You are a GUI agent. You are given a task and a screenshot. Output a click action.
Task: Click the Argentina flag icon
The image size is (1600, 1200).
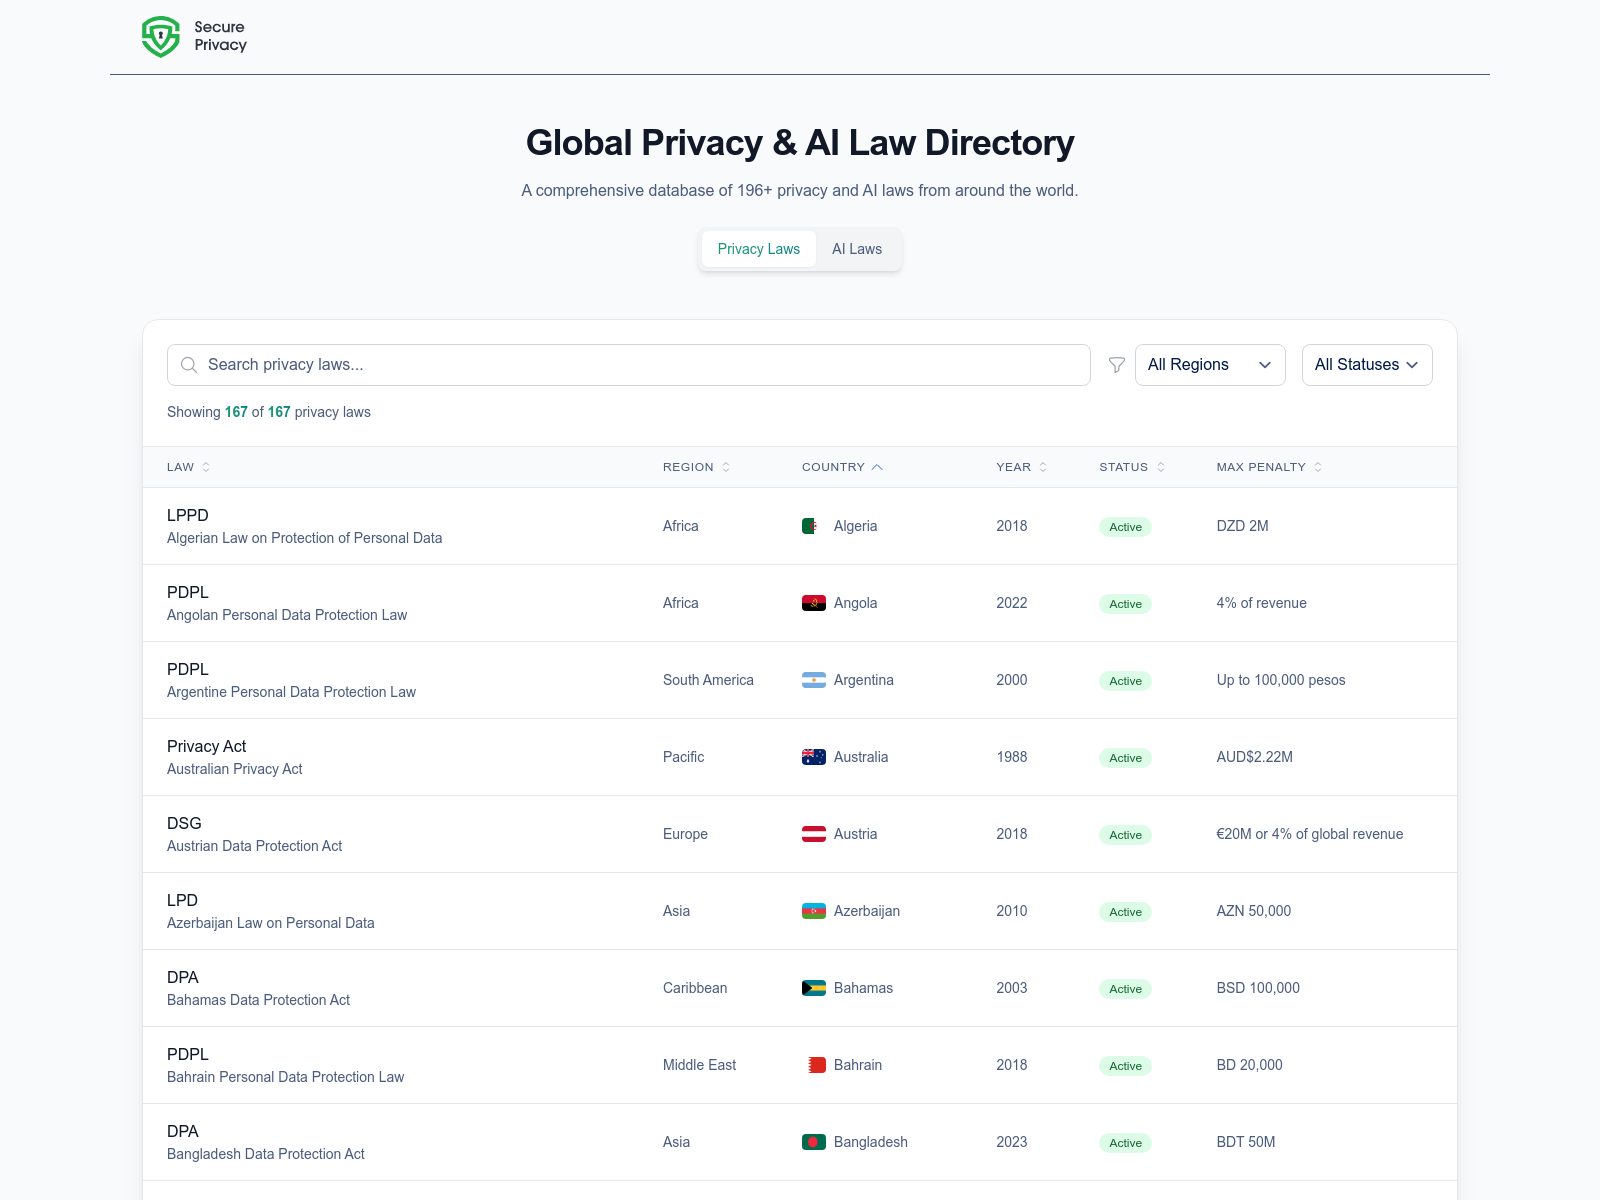(812, 679)
